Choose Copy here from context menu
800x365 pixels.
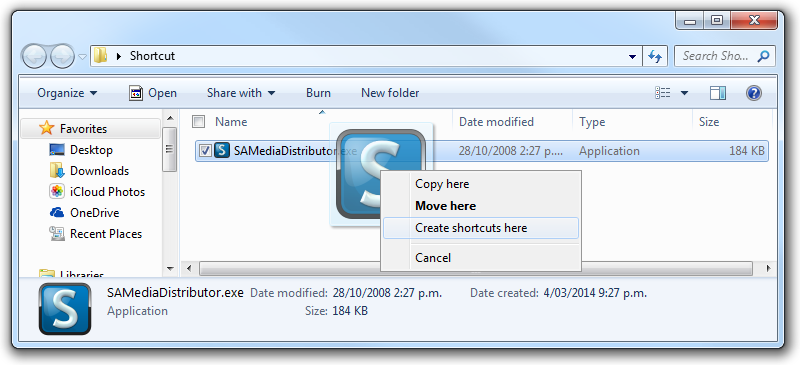point(481,184)
